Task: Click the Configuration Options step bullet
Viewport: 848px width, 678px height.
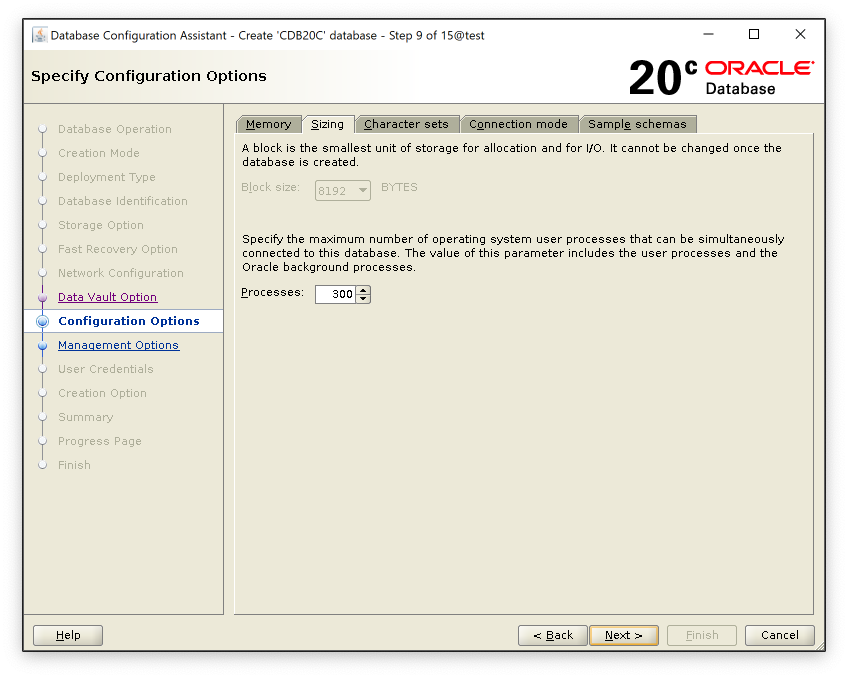Action: pyautogui.click(x=42, y=321)
